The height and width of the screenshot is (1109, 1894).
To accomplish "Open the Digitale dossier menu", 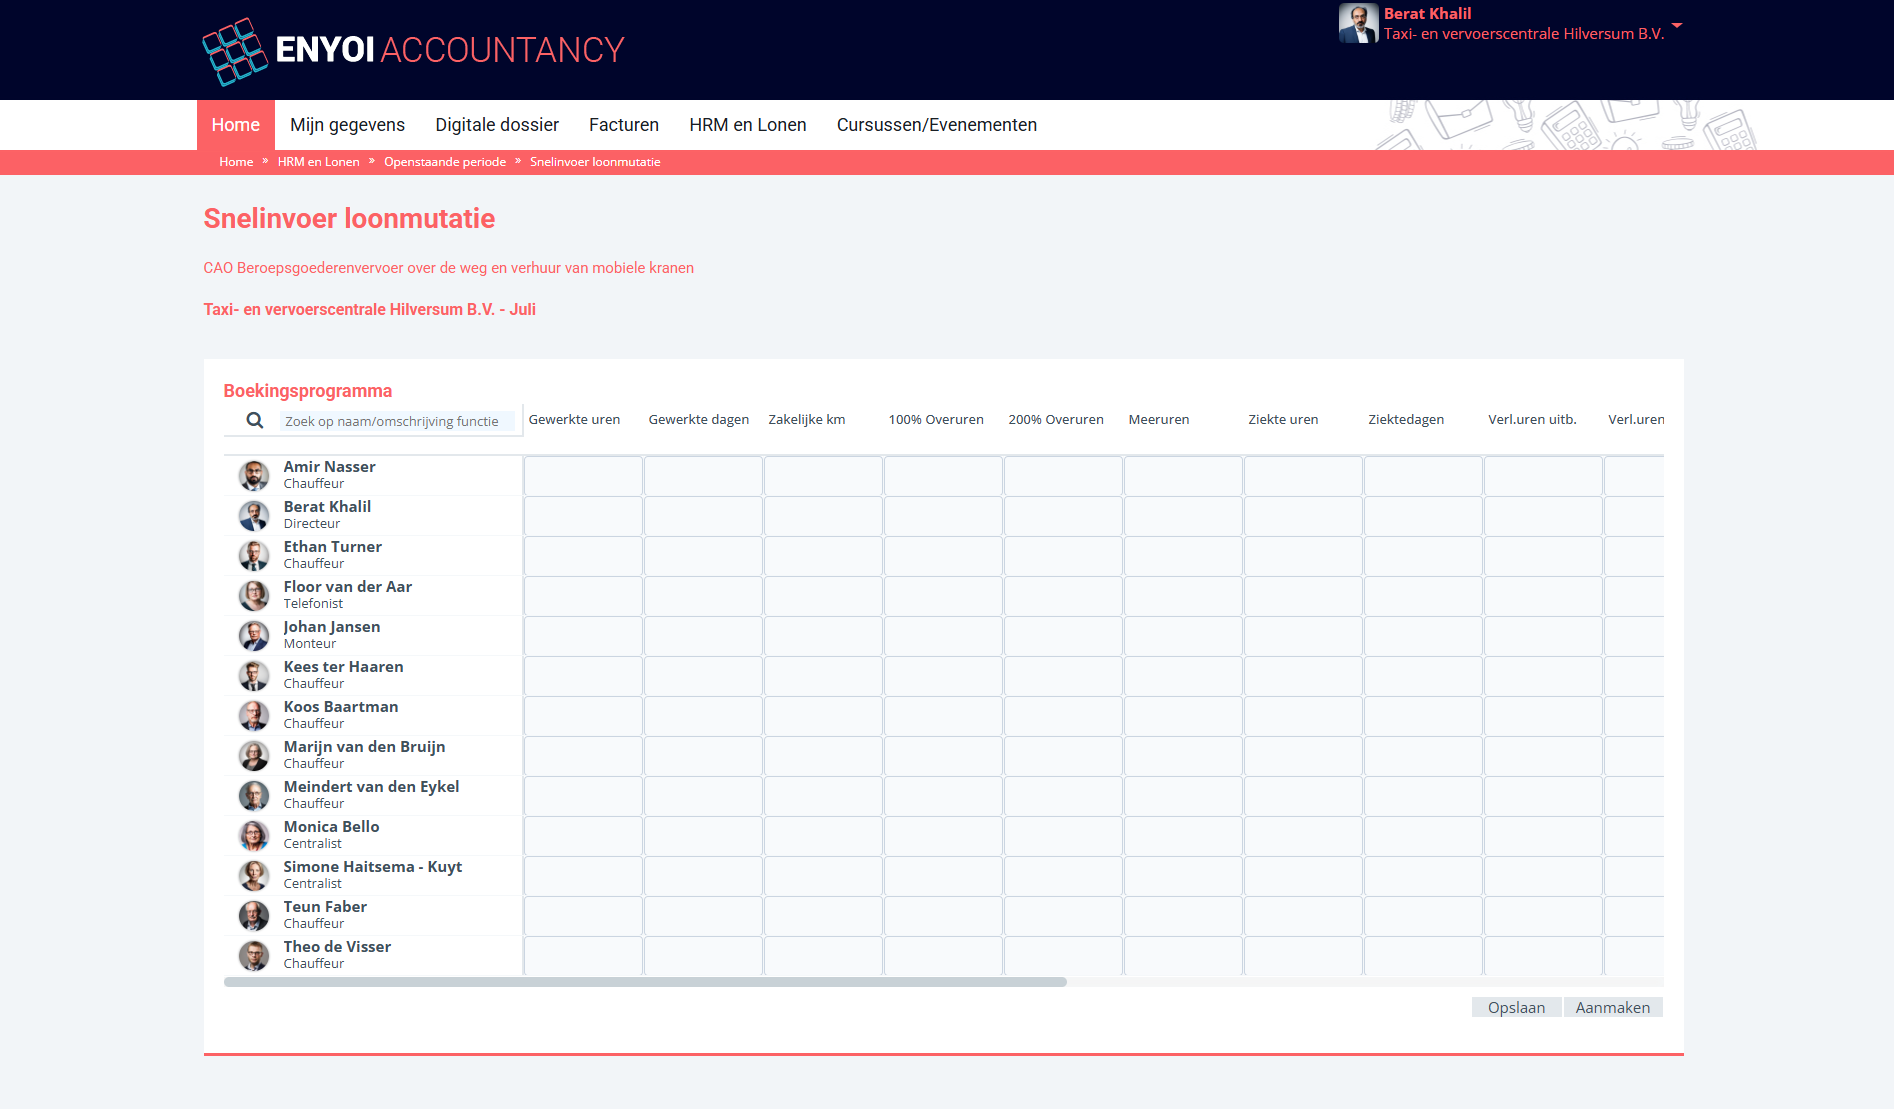I will coord(496,125).
